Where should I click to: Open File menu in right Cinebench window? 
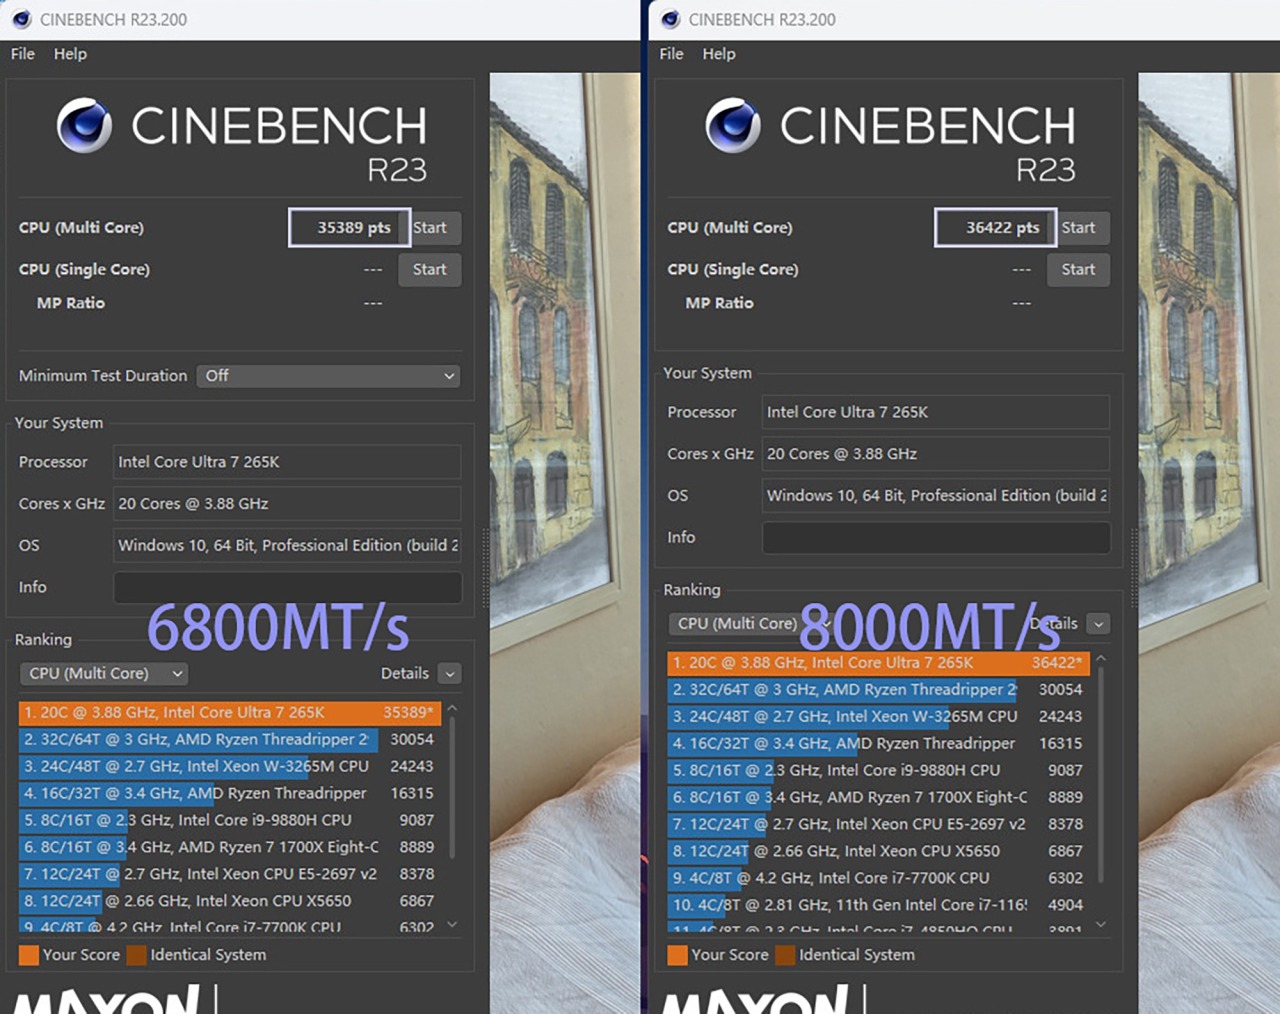pos(672,54)
